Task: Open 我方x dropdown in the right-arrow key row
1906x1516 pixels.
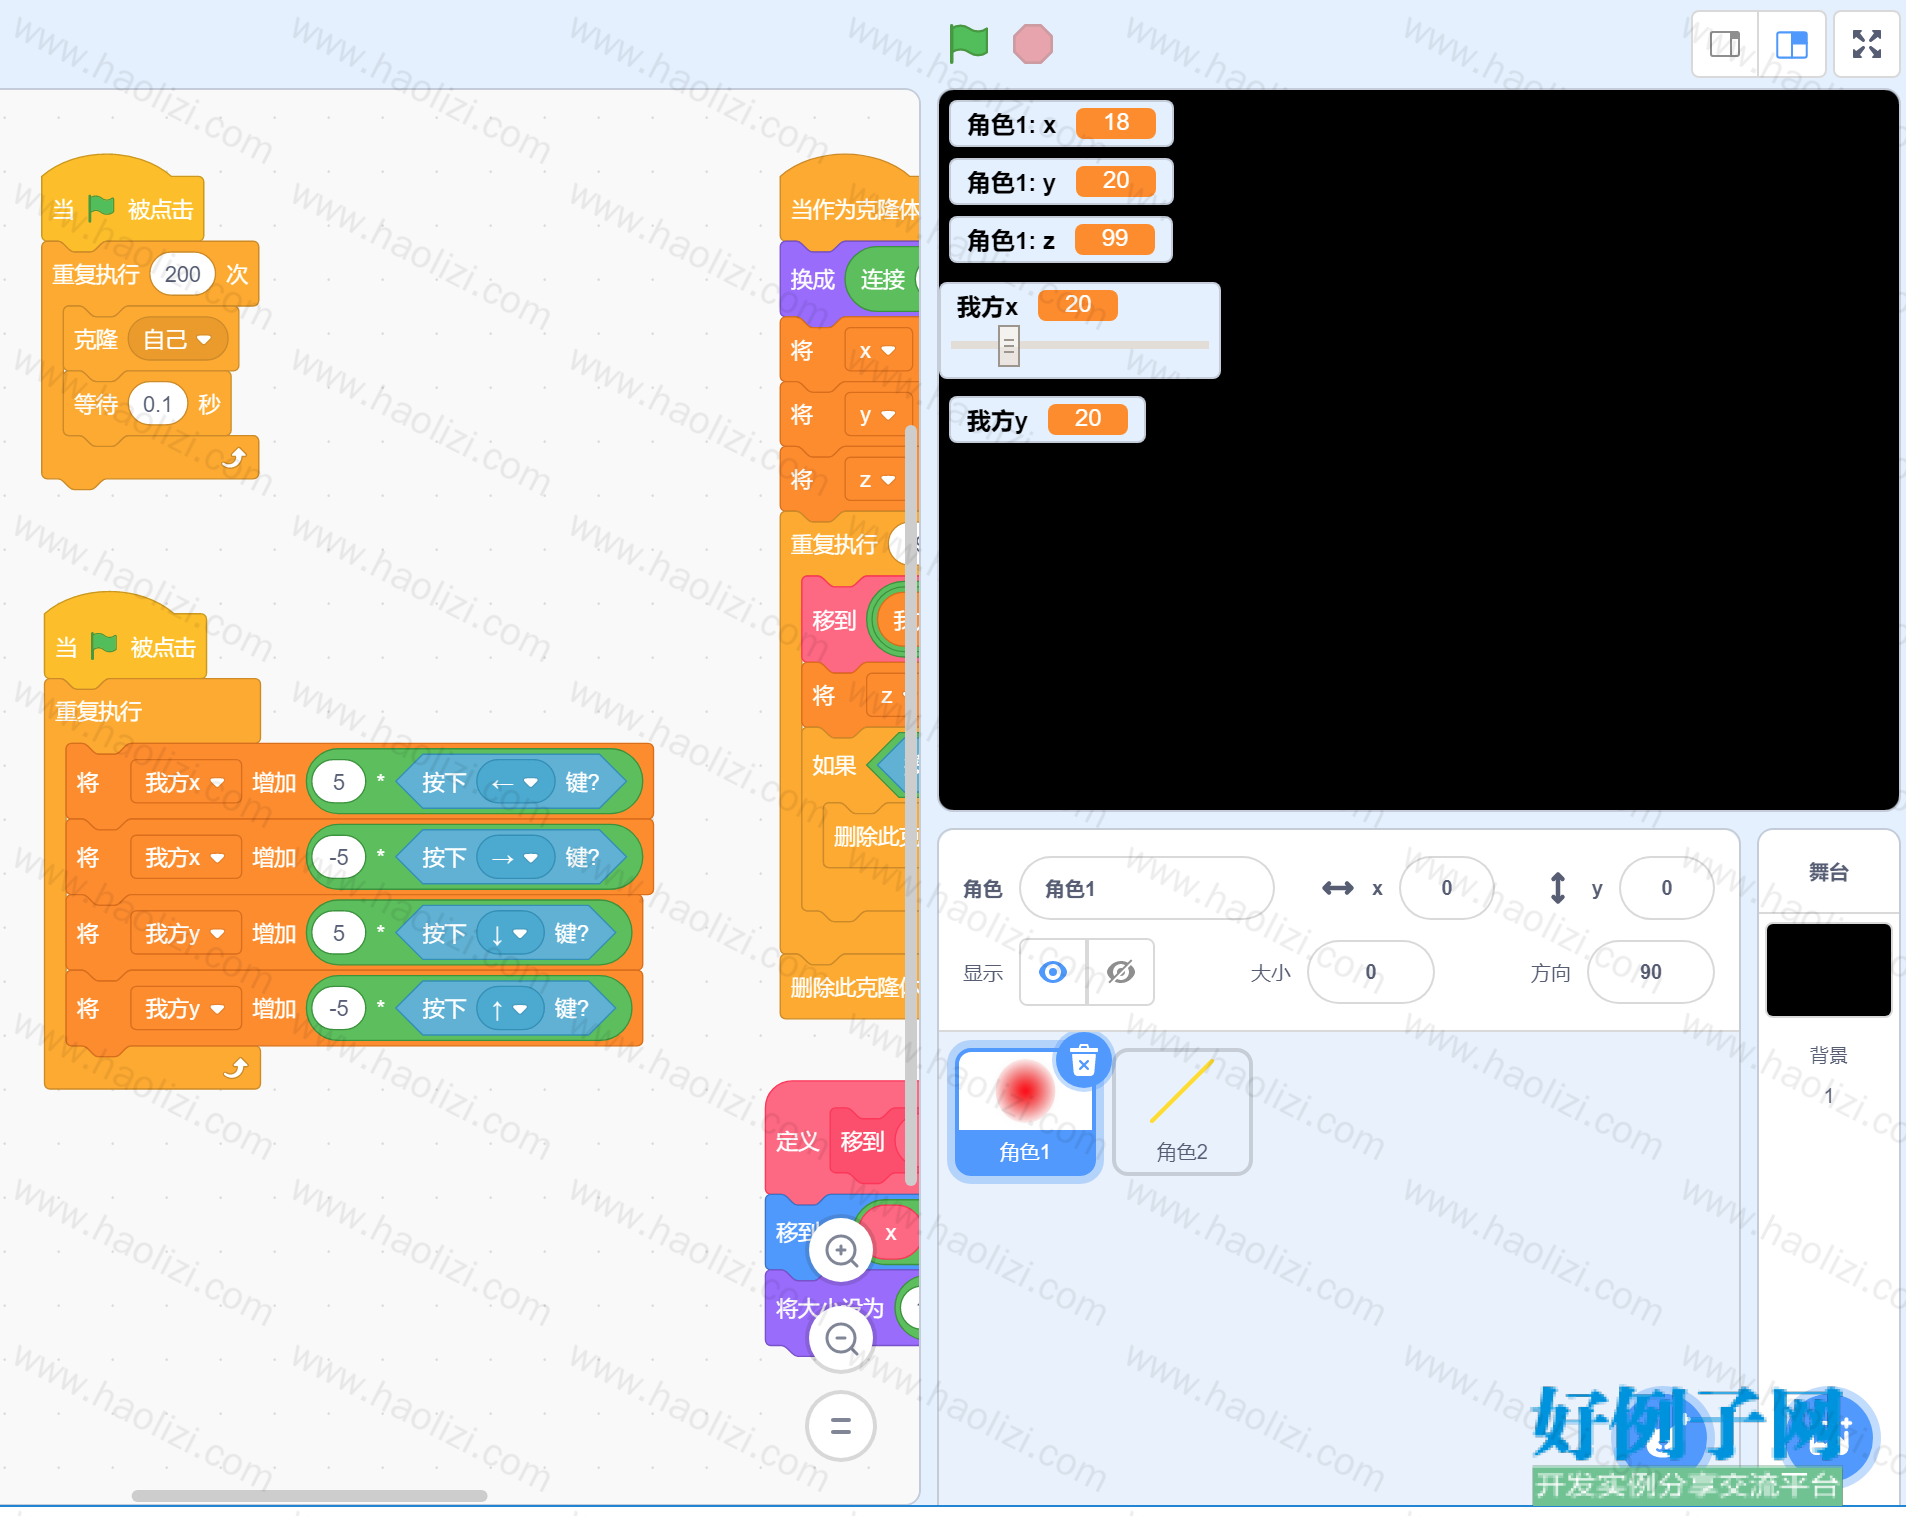Action: click(186, 857)
